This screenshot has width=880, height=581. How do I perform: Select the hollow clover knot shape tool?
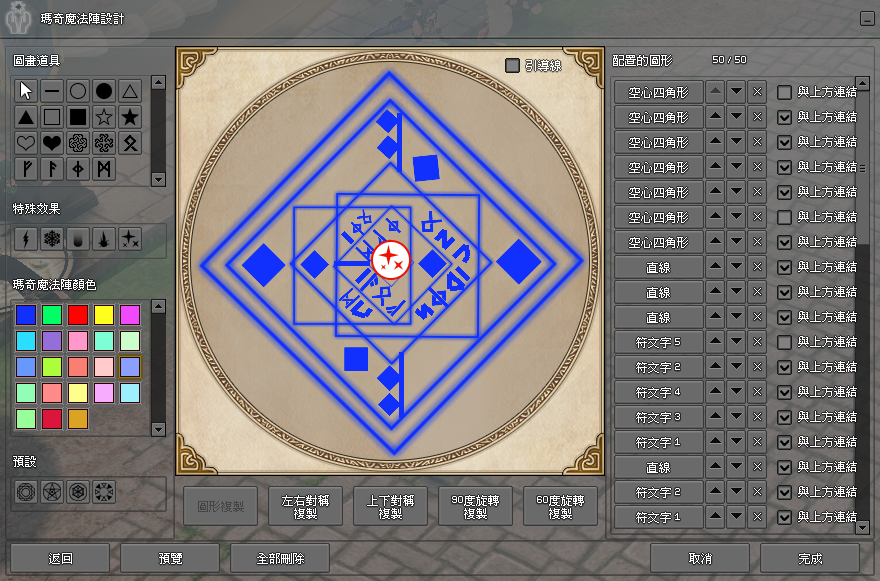[x=78, y=143]
